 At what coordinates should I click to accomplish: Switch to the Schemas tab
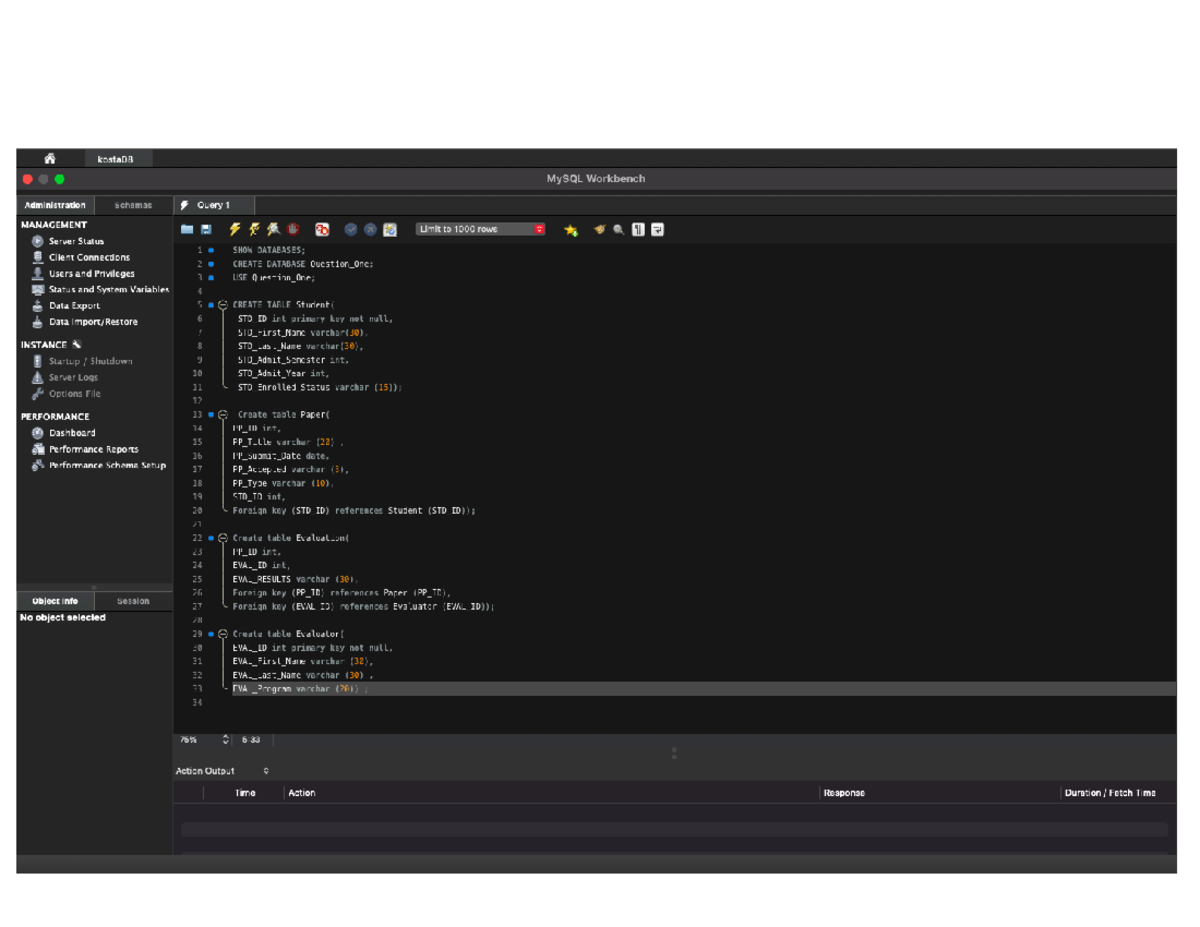(x=133, y=205)
